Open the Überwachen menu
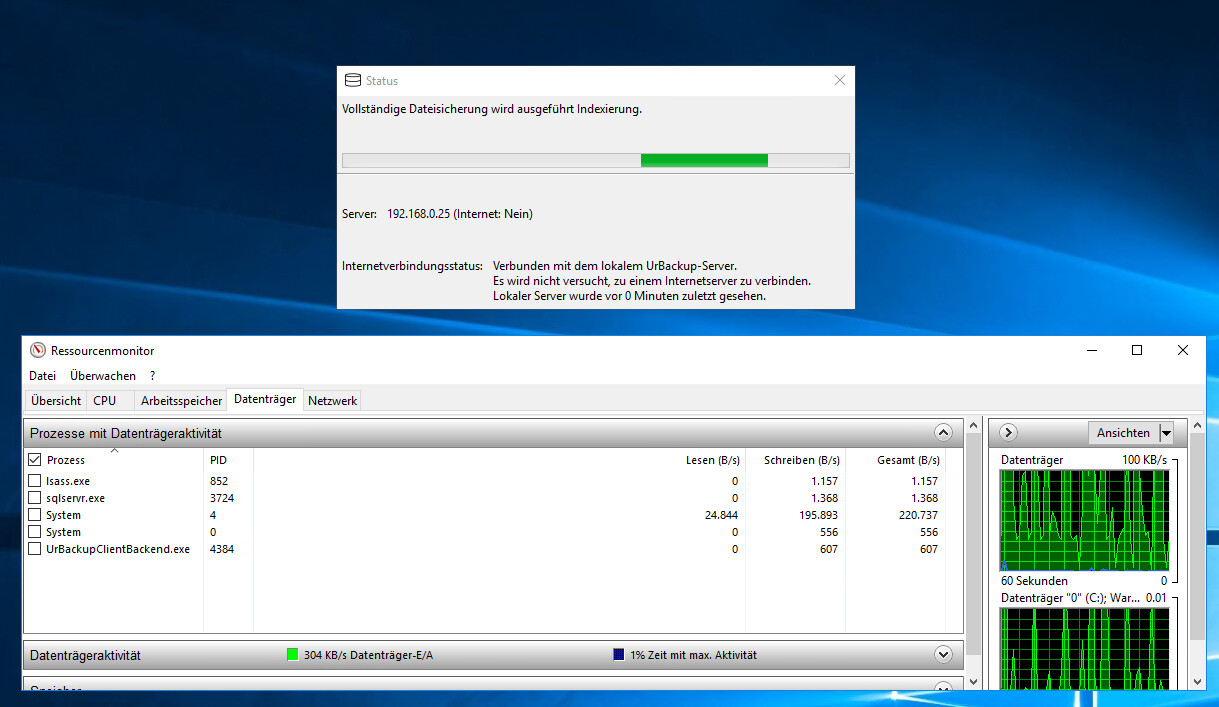This screenshot has height=707, width=1219. (103, 376)
